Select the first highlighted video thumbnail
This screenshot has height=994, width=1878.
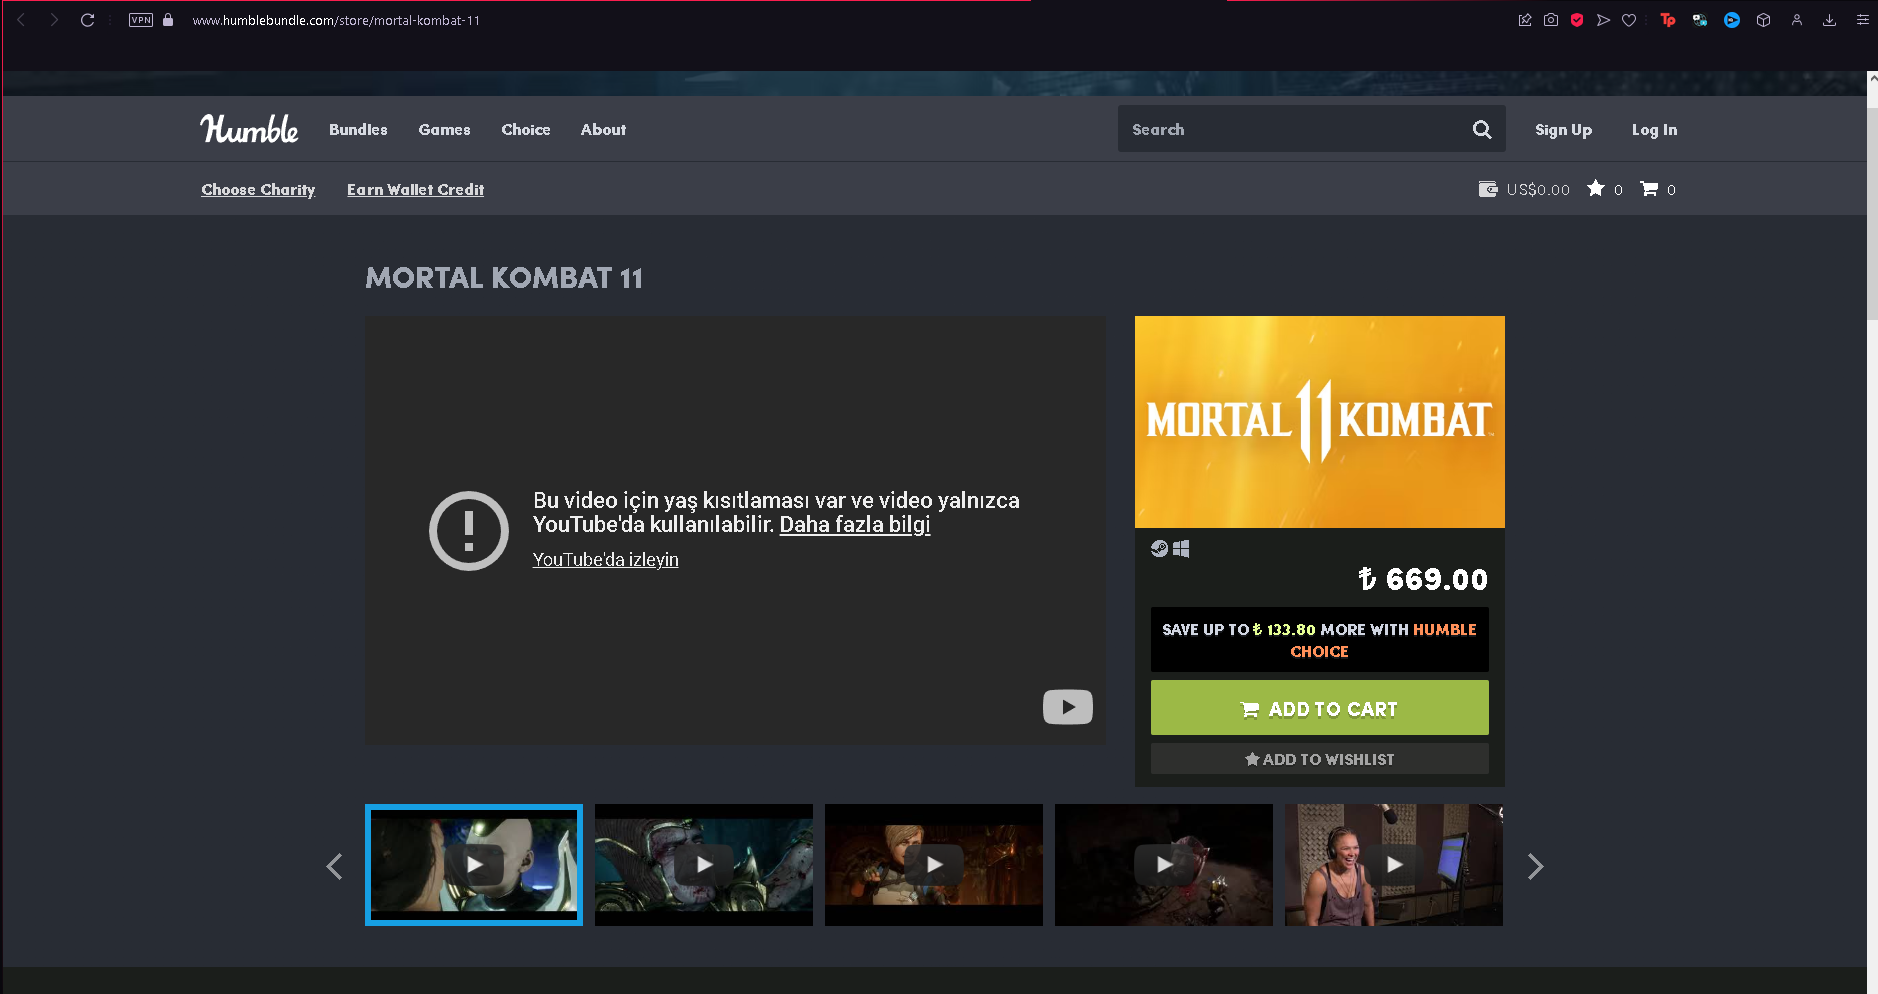point(474,865)
